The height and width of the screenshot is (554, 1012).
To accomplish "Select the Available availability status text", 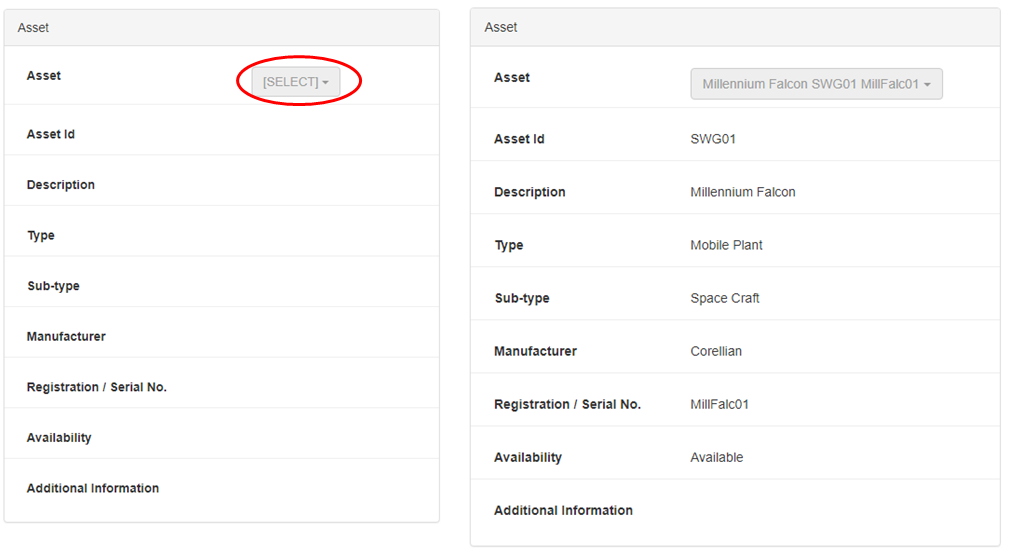I will tap(716, 457).
